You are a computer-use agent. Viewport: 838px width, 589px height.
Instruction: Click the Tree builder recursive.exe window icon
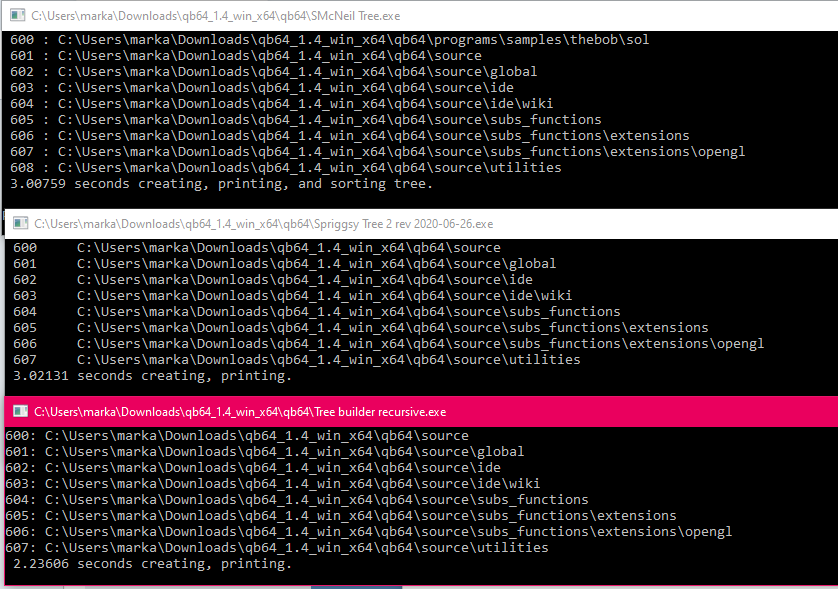pos(20,411)
